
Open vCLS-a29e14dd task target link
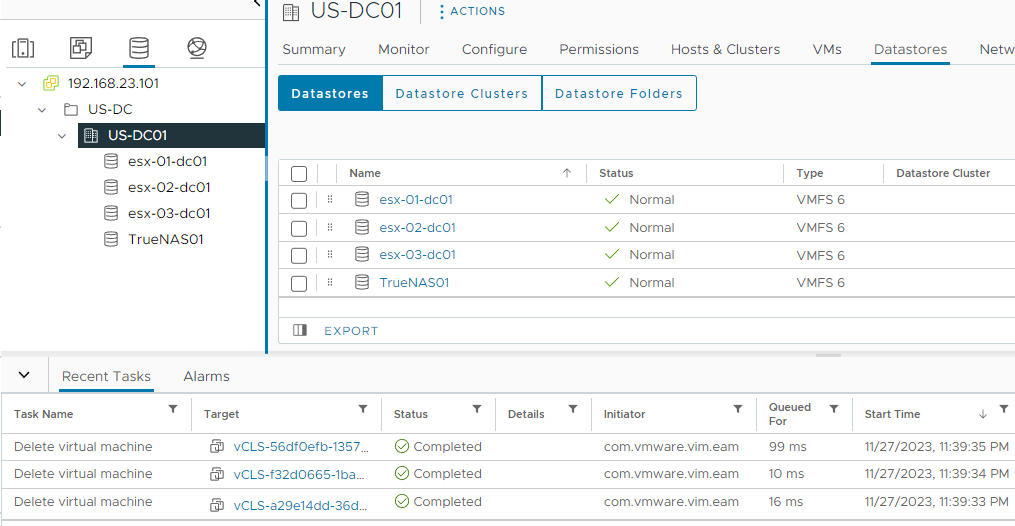300,505
